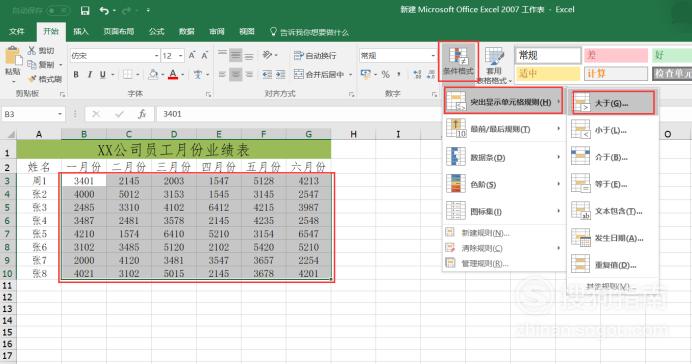
Task: Click the Undo arrow icon
Action: pos(104,10)
